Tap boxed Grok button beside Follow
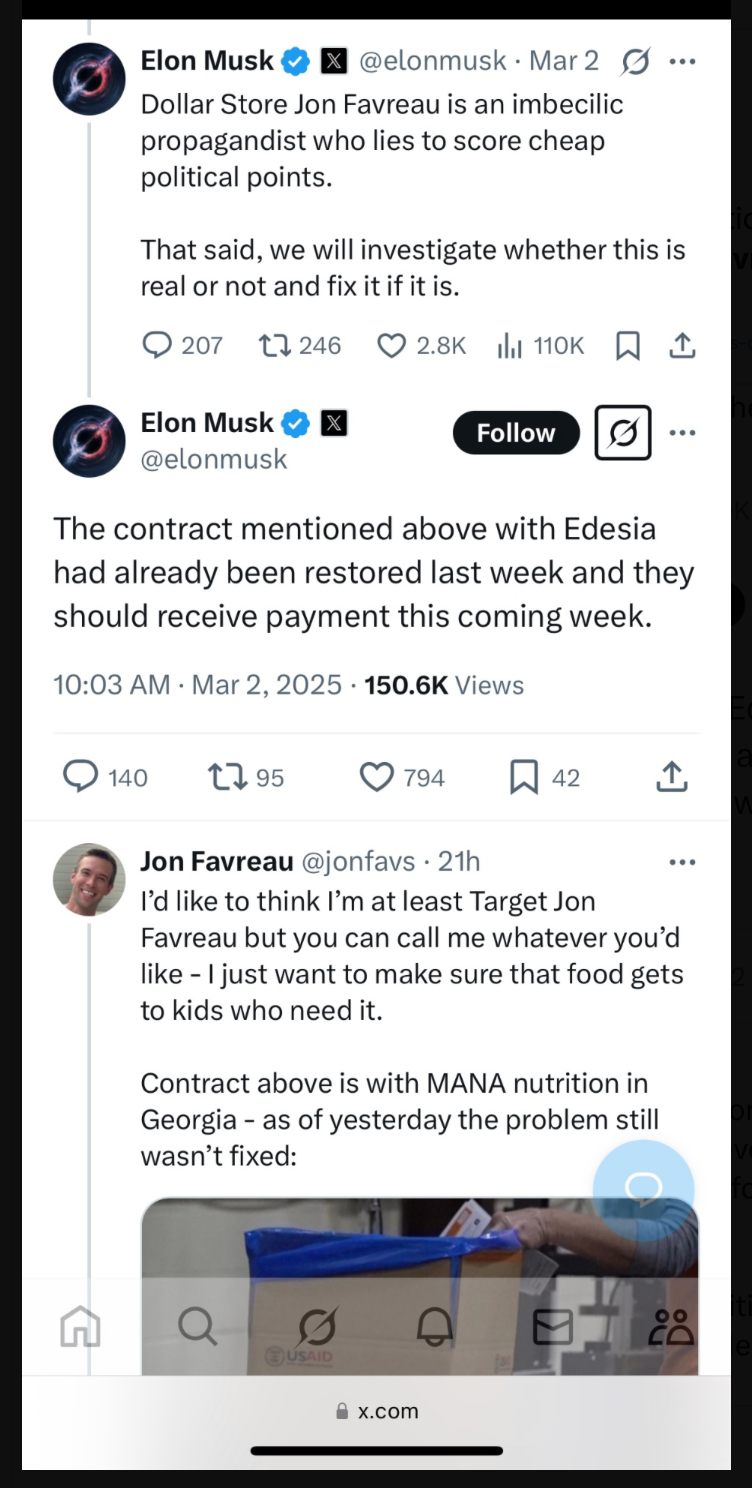This screenshot has width=752, height=1488. point(623,433)
